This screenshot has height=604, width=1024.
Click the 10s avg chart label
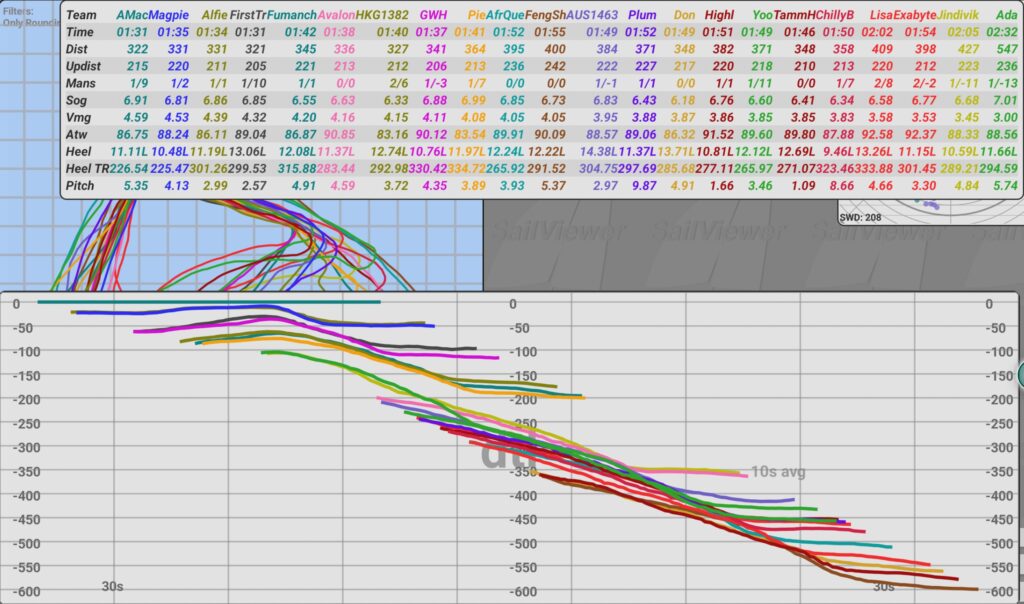778,471
